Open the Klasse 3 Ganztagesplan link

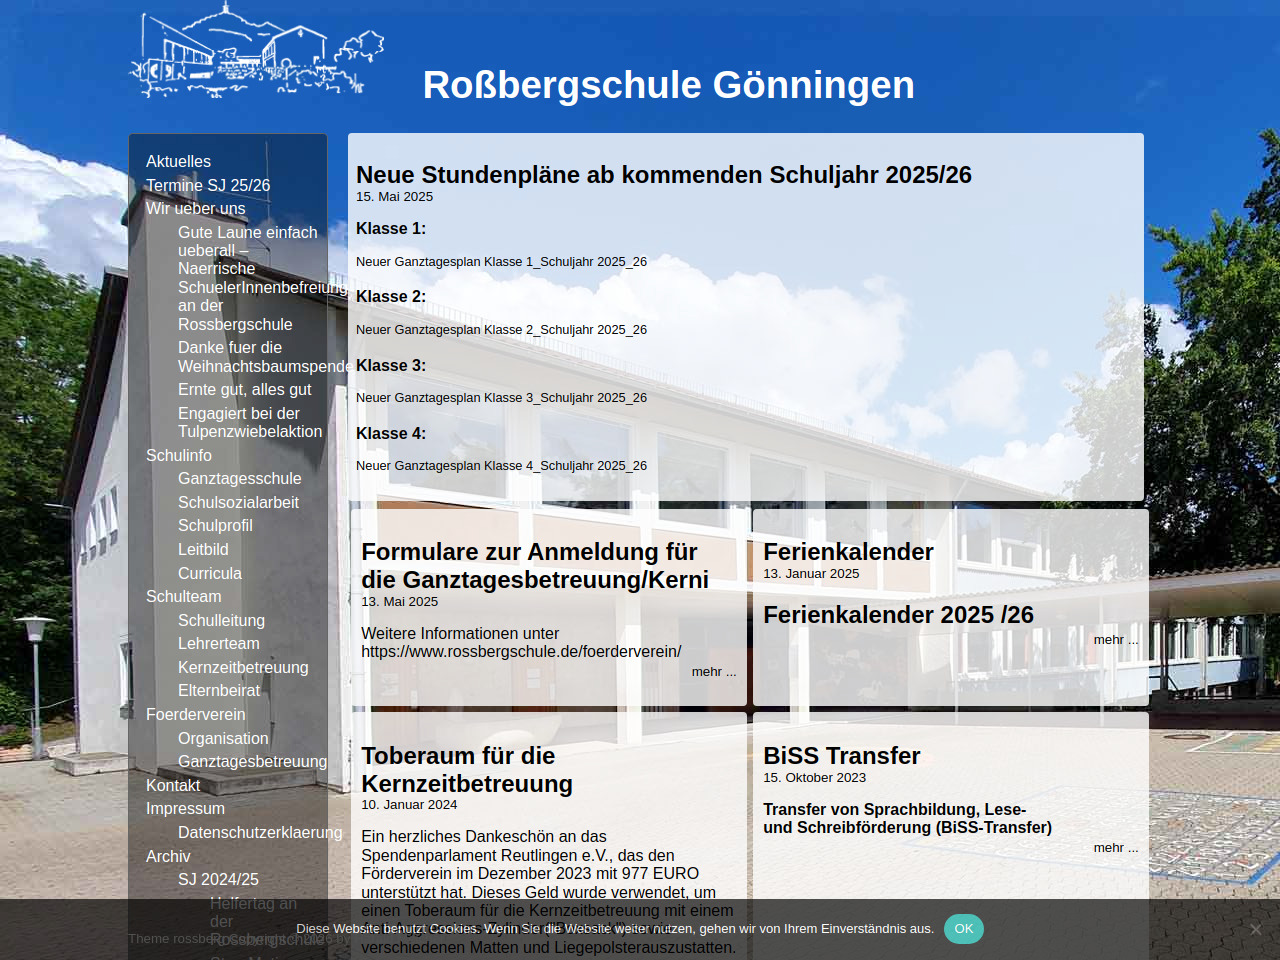[501, 398]
